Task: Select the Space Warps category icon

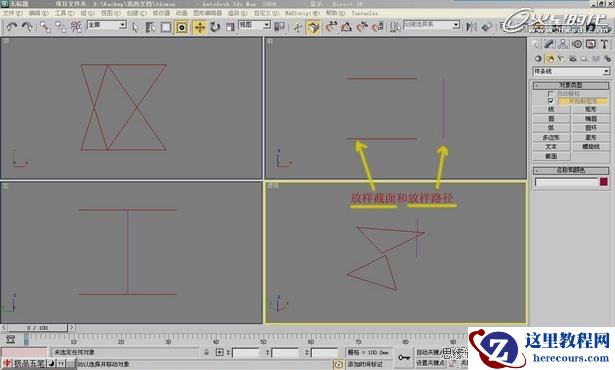Action: pos(596,59)
